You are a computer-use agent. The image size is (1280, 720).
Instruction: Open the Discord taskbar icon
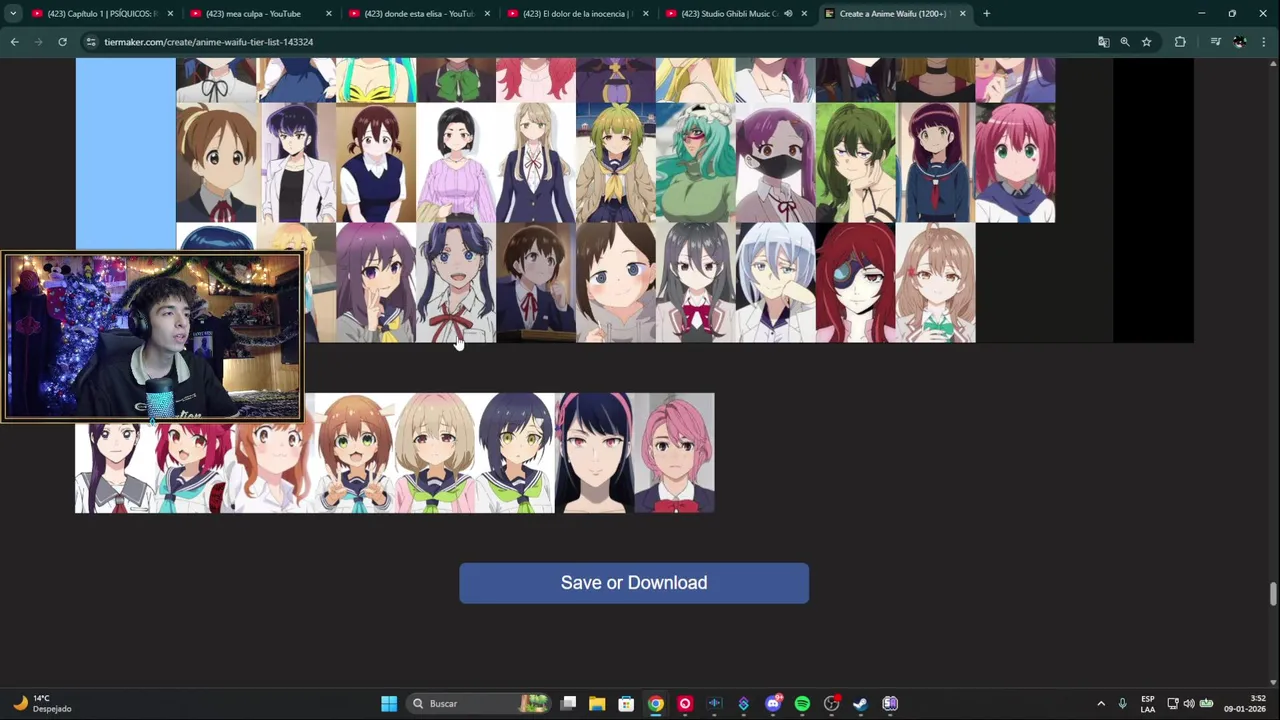pyautogui.click(x=772, y=704)
